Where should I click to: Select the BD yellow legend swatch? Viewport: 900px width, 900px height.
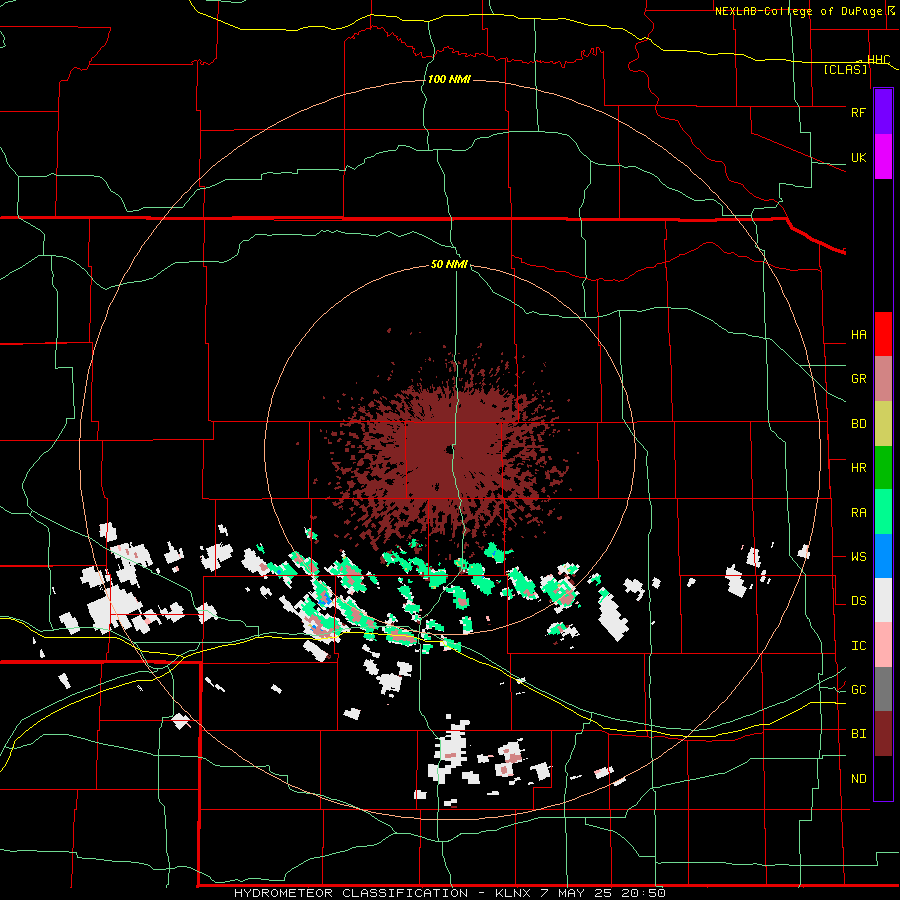883,424
